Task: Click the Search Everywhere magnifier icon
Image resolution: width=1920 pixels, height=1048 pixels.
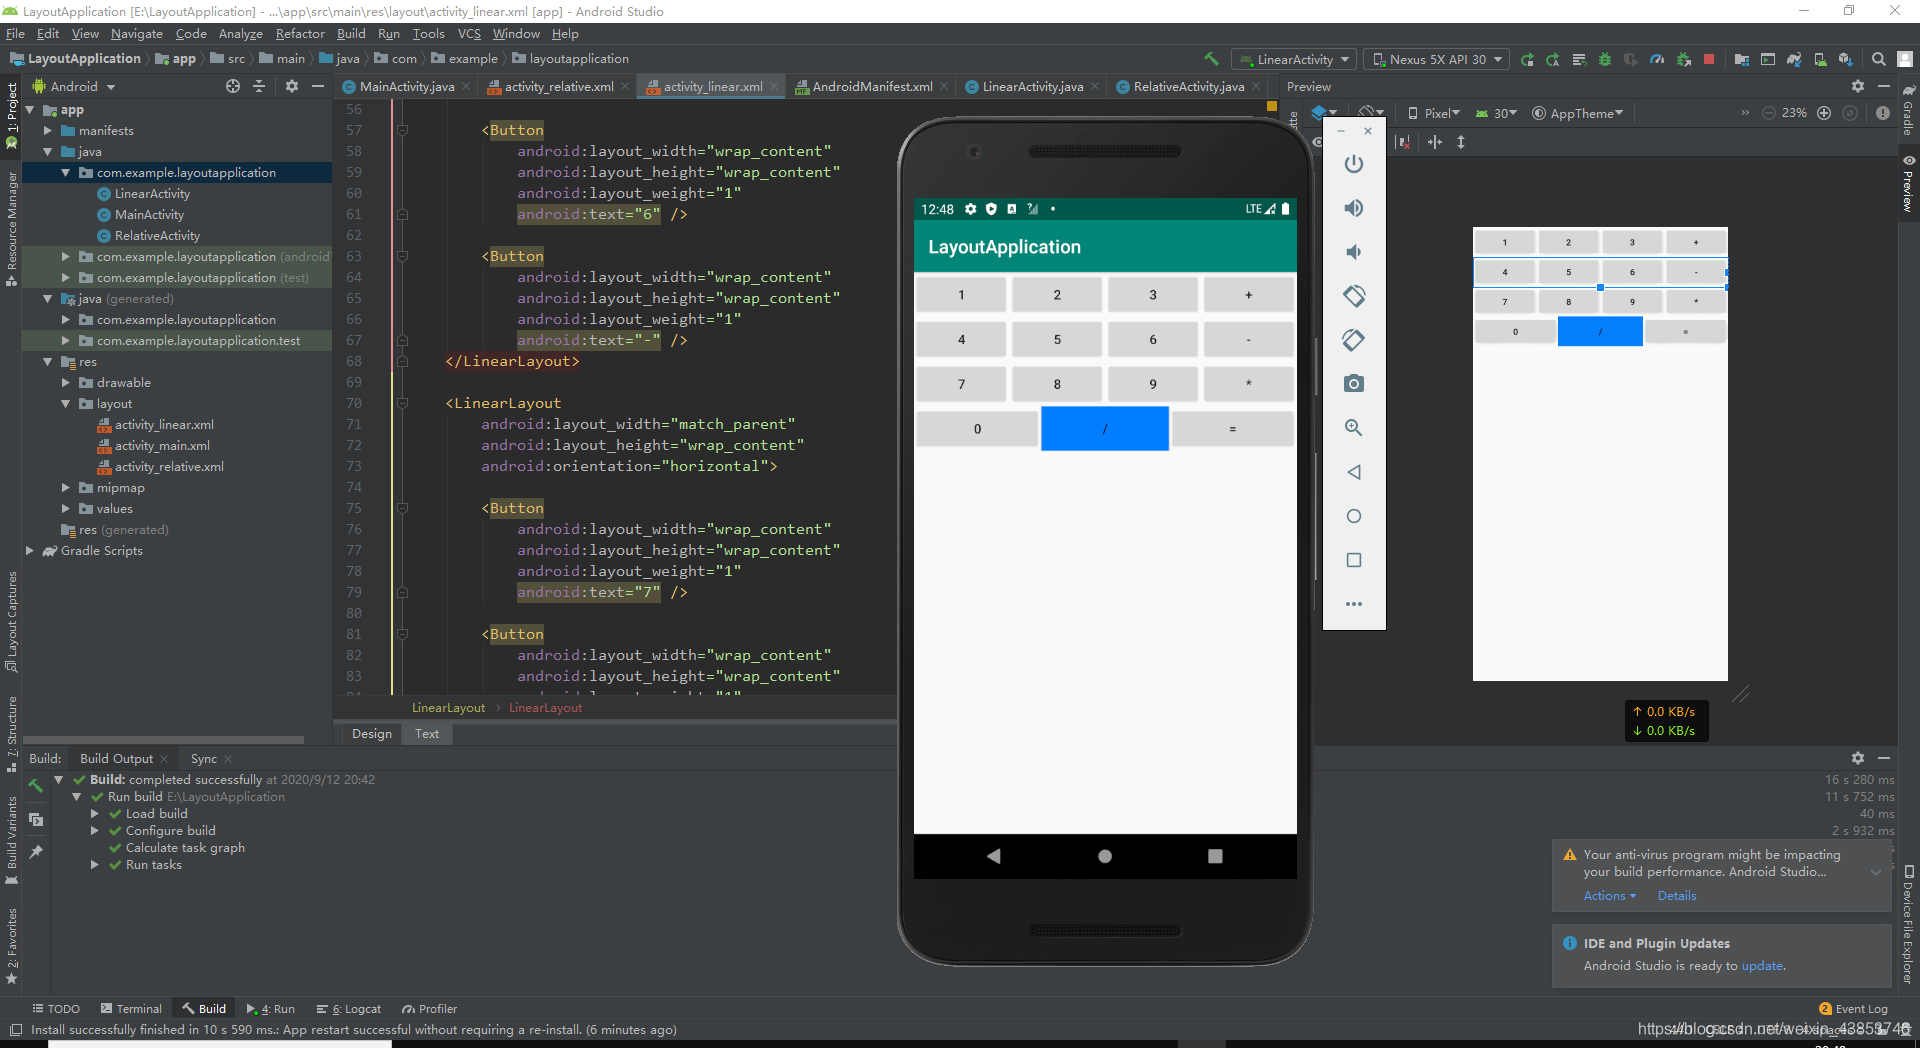Action: tap(1879, 59)
